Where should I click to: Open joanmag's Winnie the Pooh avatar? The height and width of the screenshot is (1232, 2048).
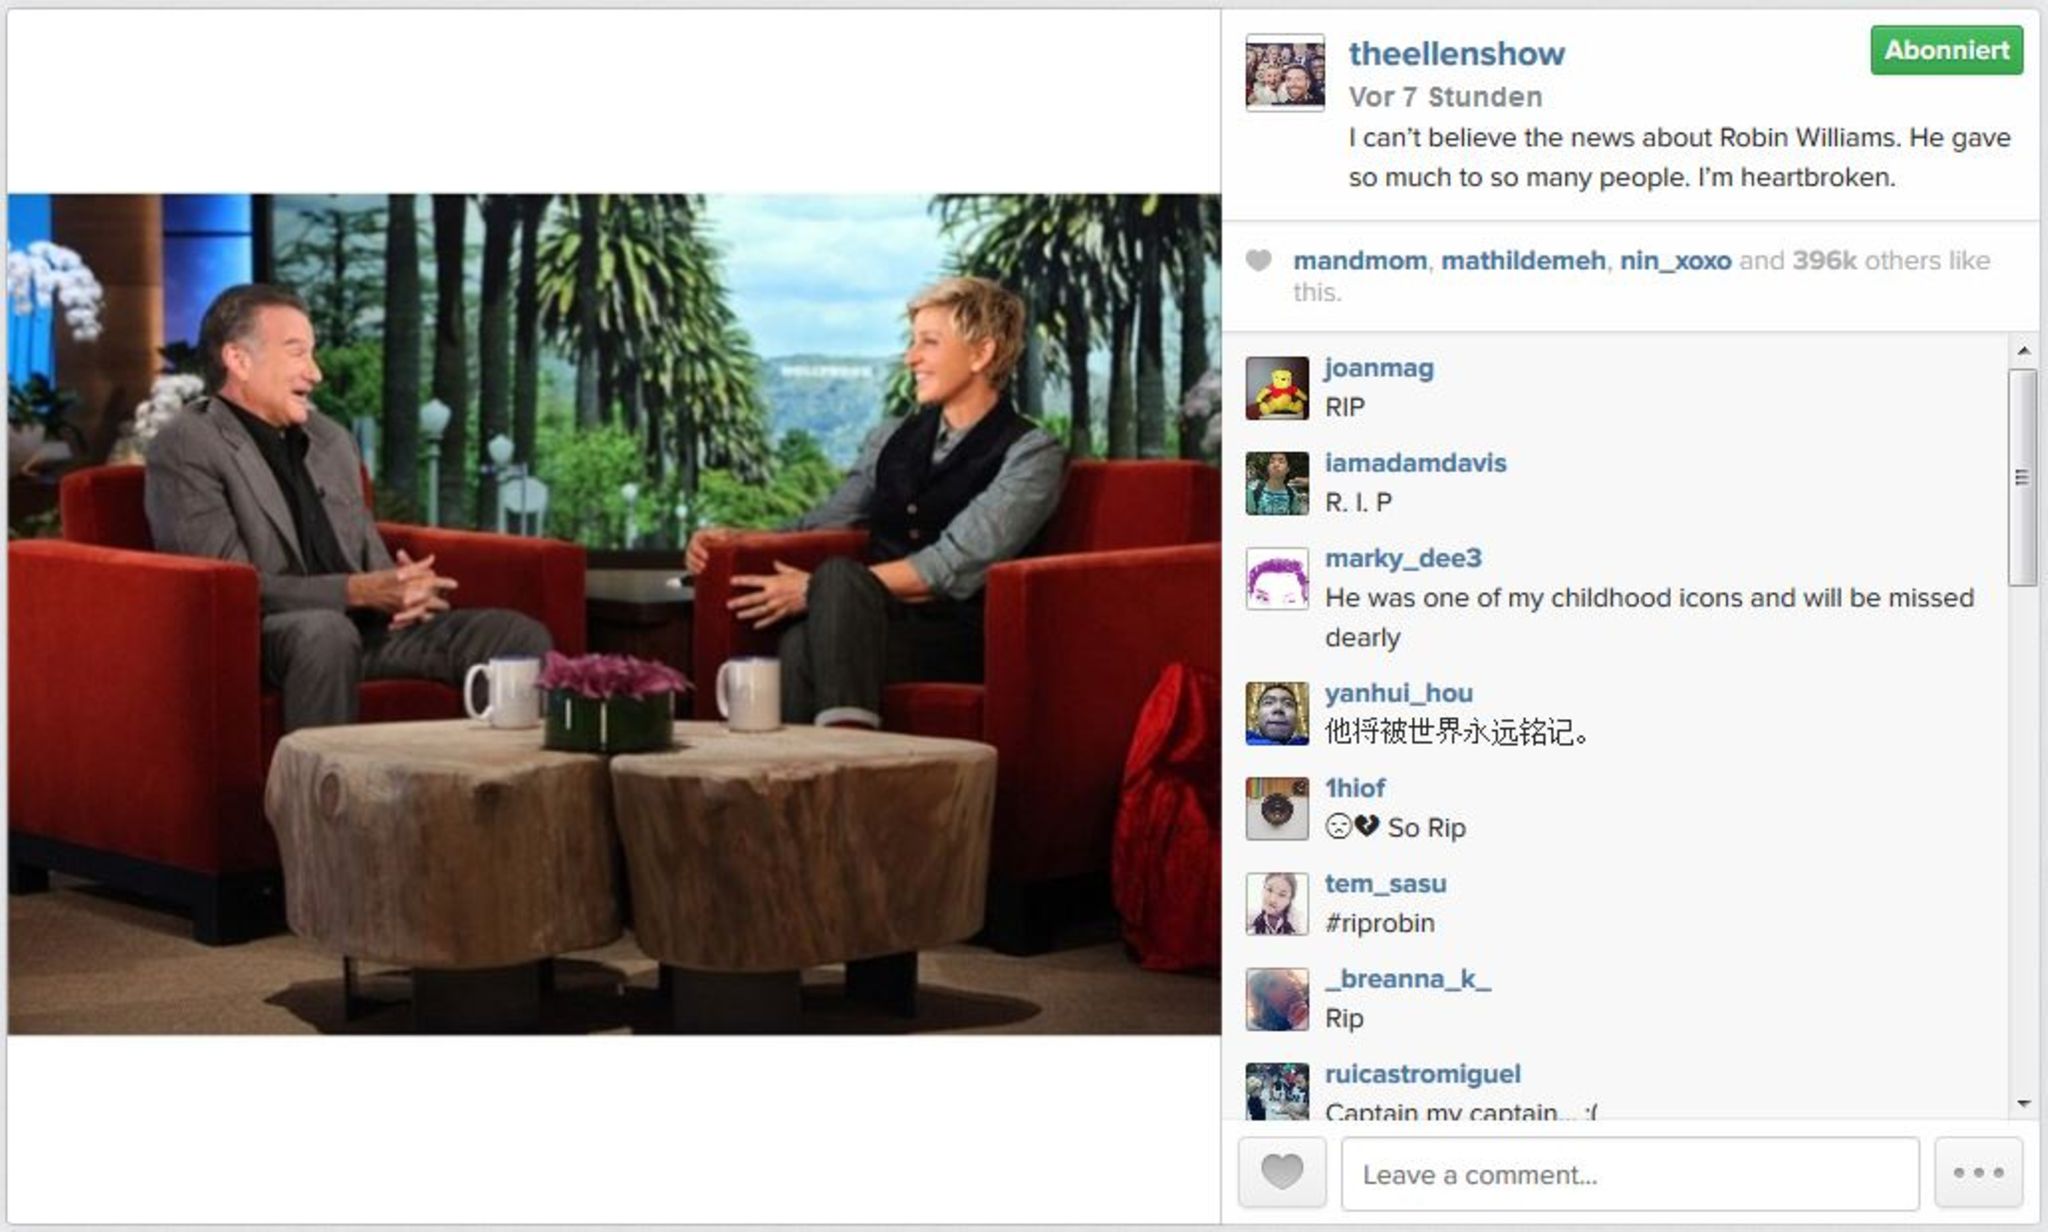1277,388
